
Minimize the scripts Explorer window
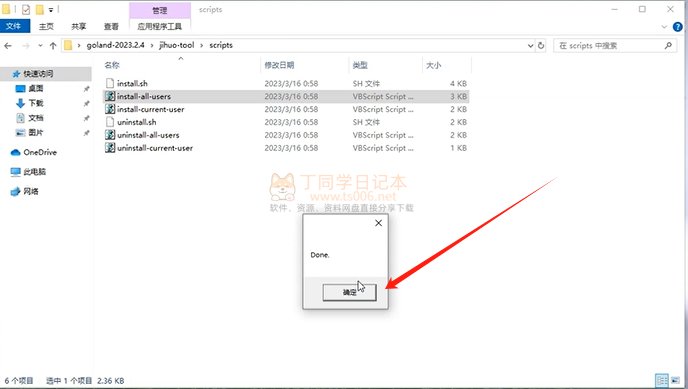point(614,9)
